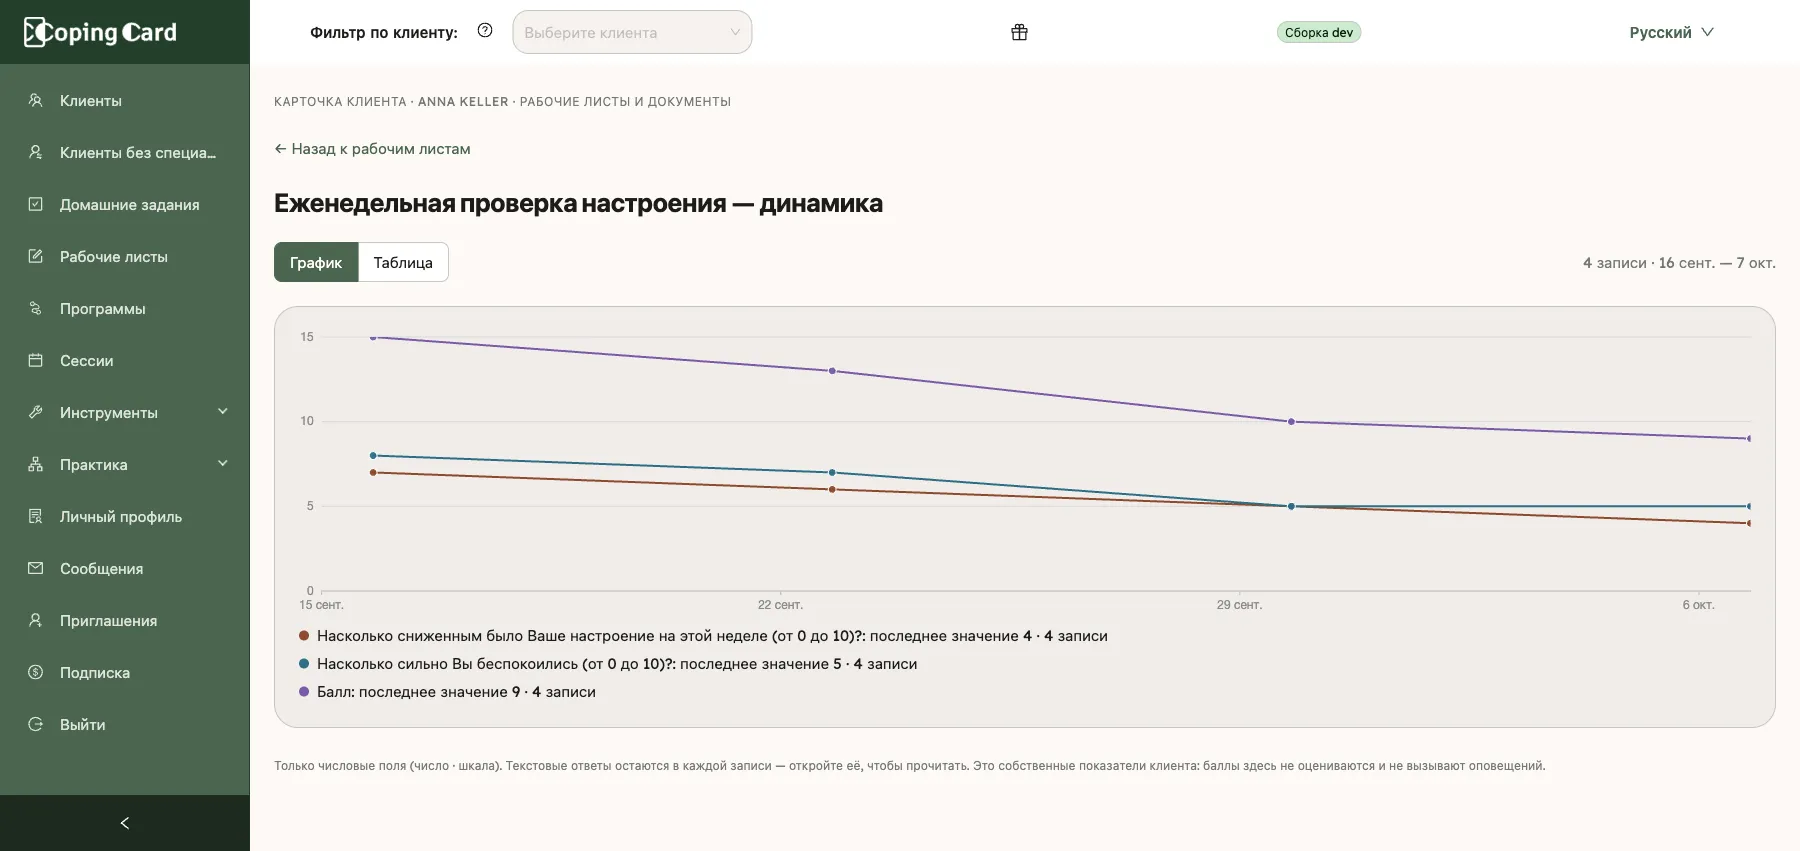Click the Личный профиль icon
The width and height of the screenshot is (1800, 851).
coord(36,516)
